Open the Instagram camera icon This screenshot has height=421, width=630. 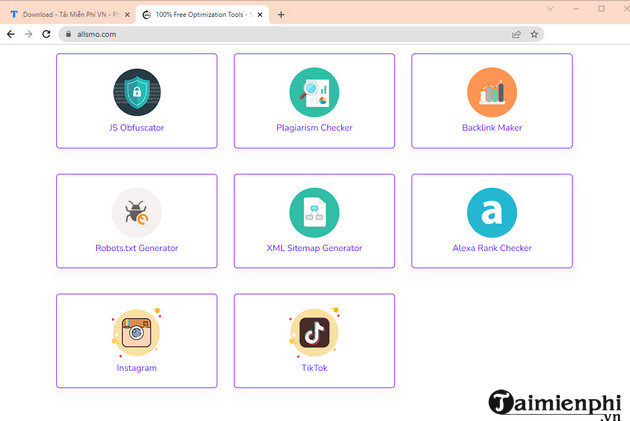pyautogui.click(x=137, y=332)
